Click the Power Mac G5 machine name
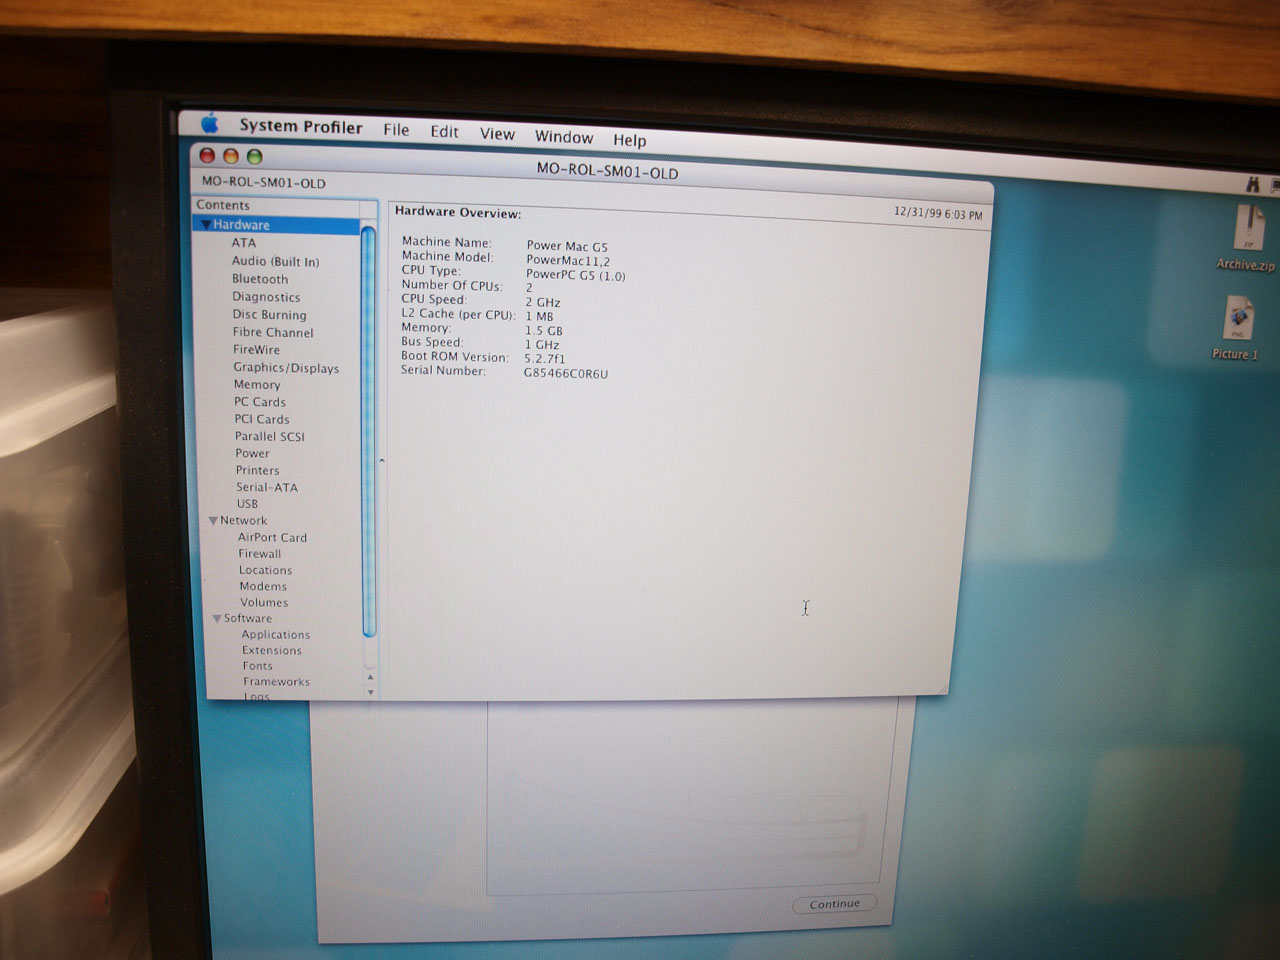1280x960 pixels. [567, 246]
